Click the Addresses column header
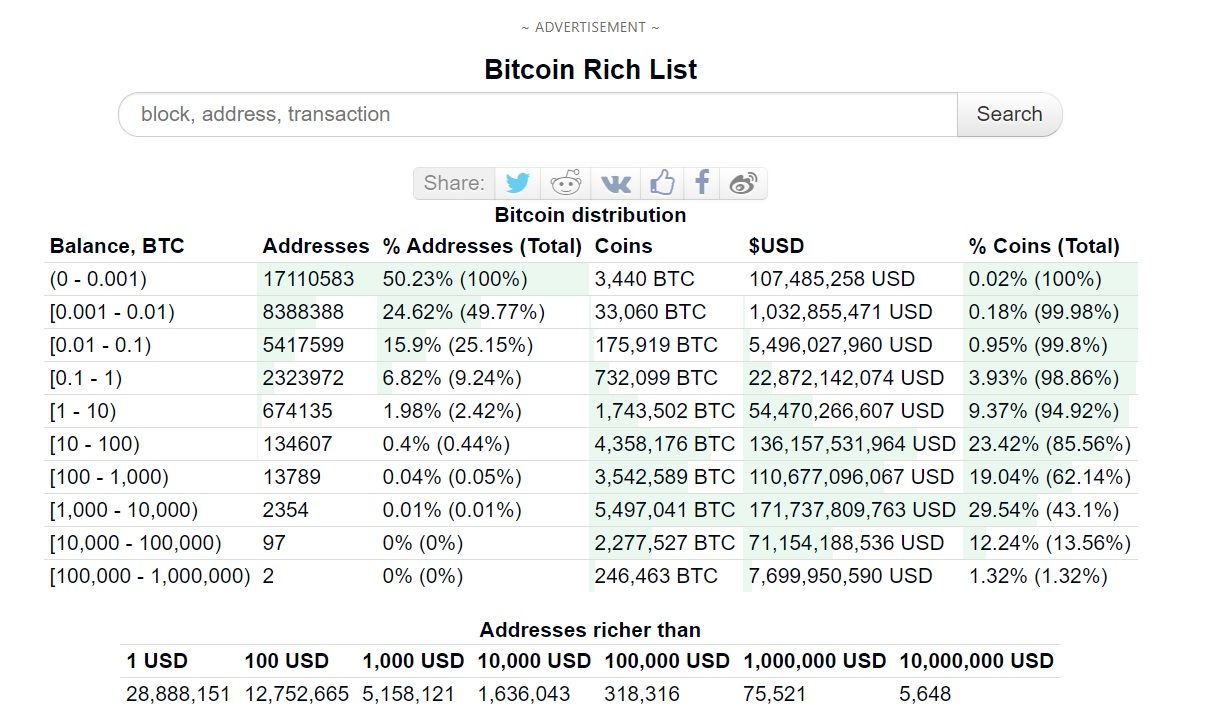1218x714 pixels. coord(316,246)
